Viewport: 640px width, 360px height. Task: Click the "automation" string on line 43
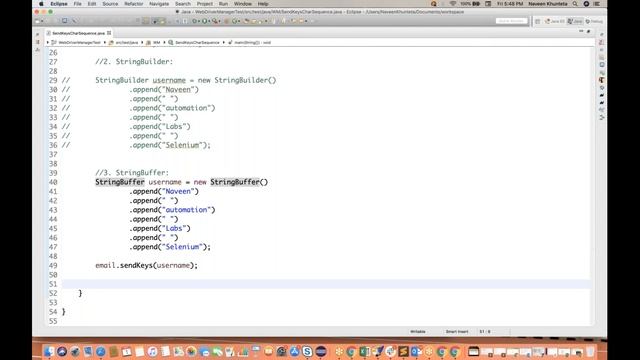[x=187, y=210]
